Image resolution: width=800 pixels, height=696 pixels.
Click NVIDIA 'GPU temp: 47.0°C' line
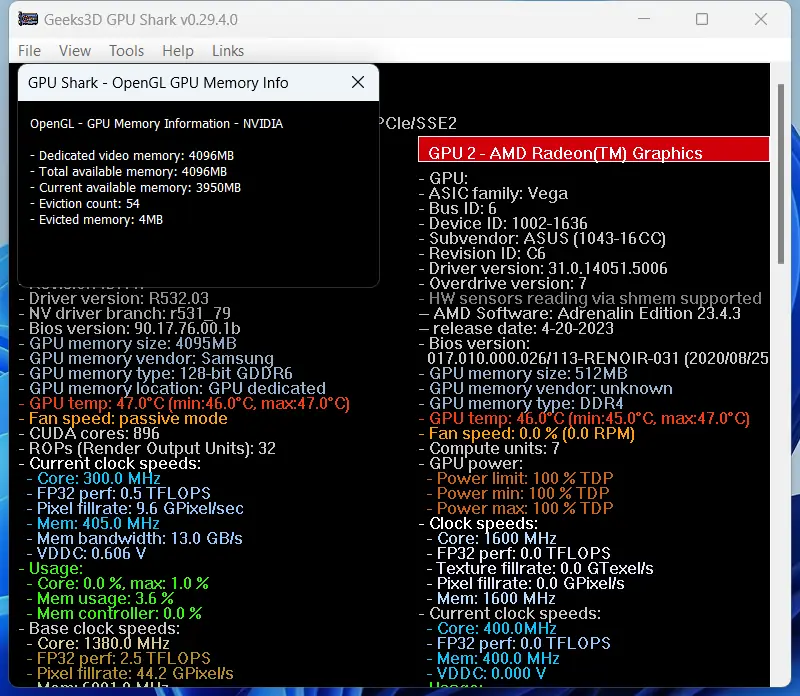(x=184, y=404)
